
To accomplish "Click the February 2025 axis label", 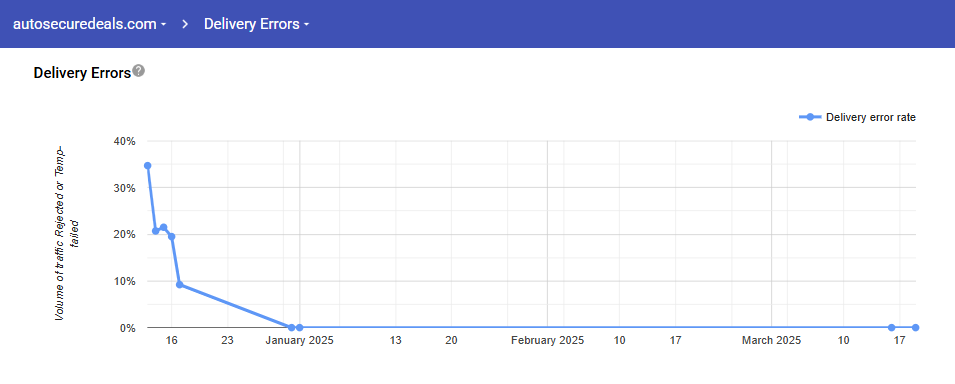I will (x=548, y=341).
